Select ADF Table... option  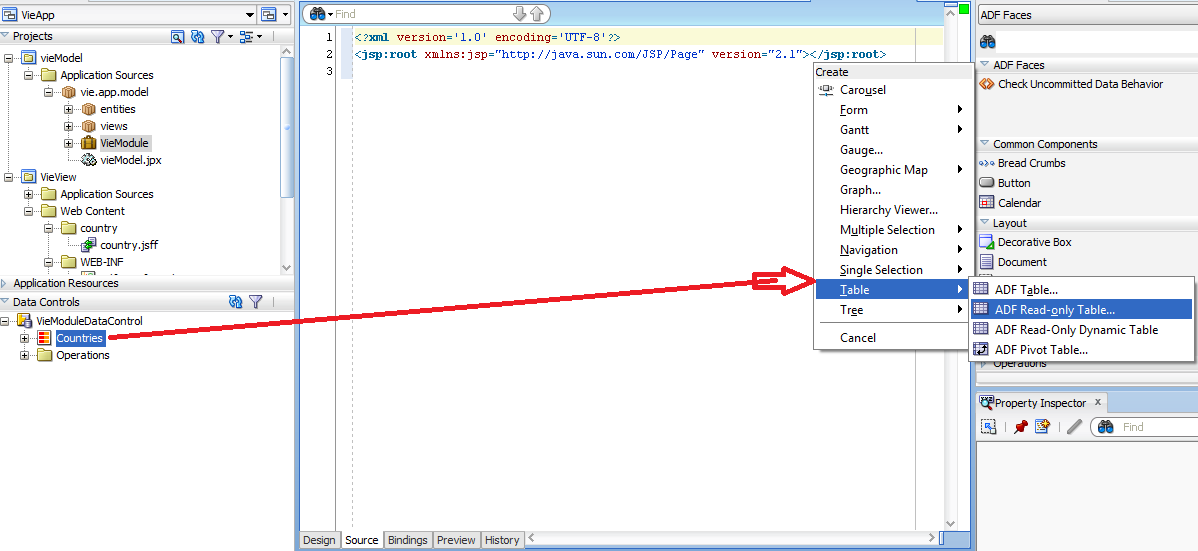[1080, 290]
